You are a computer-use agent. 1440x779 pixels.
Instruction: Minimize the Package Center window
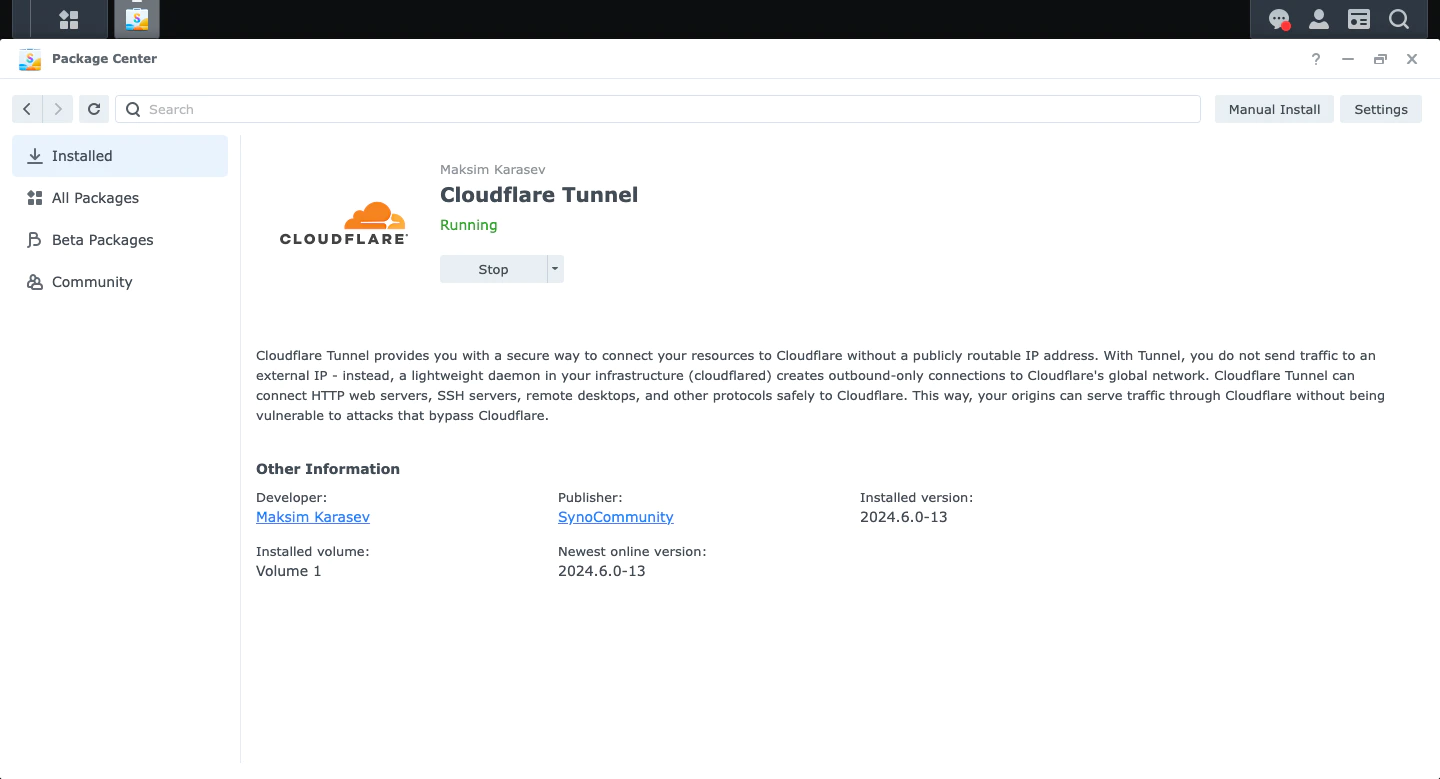point(1348,59)
